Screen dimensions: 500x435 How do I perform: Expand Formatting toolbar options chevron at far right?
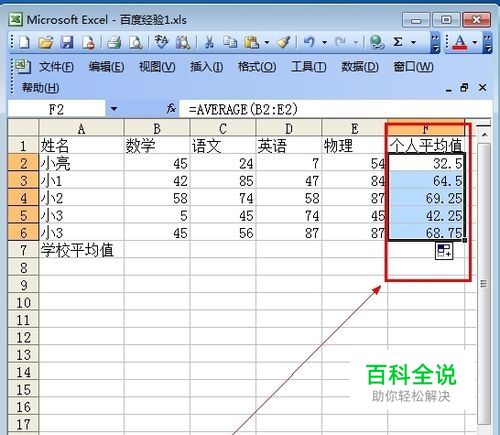[x=488, y=43]
